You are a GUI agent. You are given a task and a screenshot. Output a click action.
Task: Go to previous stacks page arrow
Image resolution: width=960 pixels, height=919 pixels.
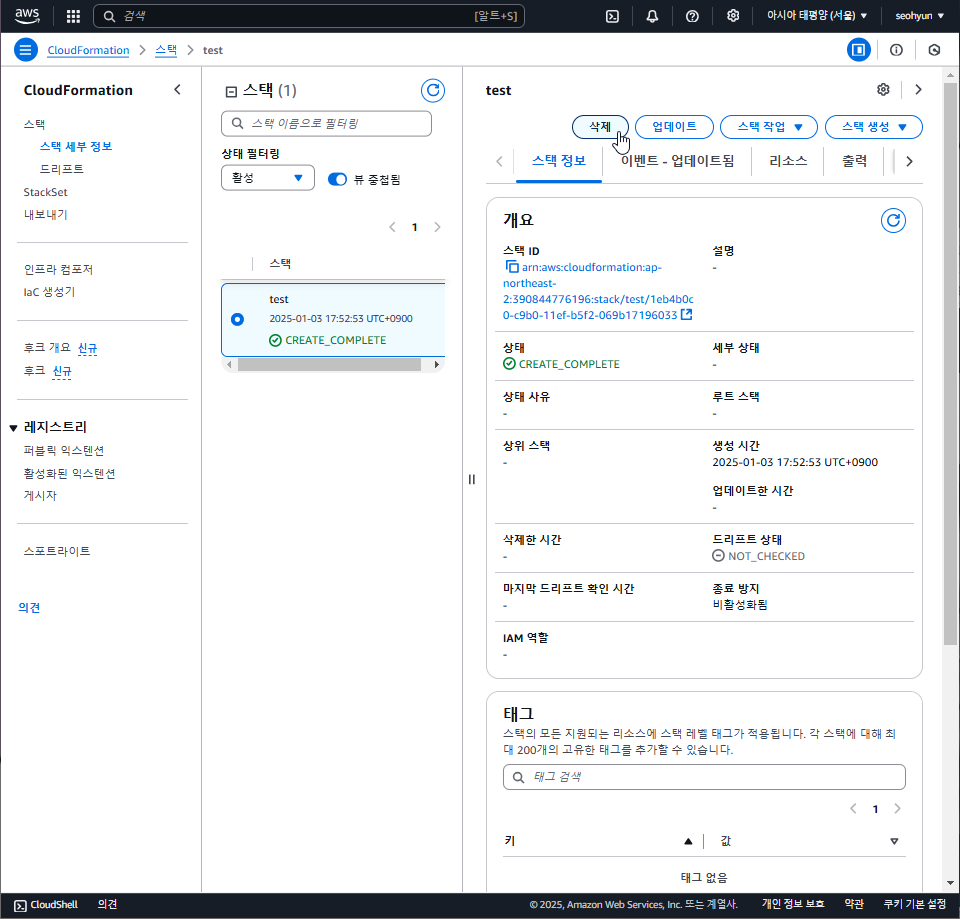click(392, 227)
